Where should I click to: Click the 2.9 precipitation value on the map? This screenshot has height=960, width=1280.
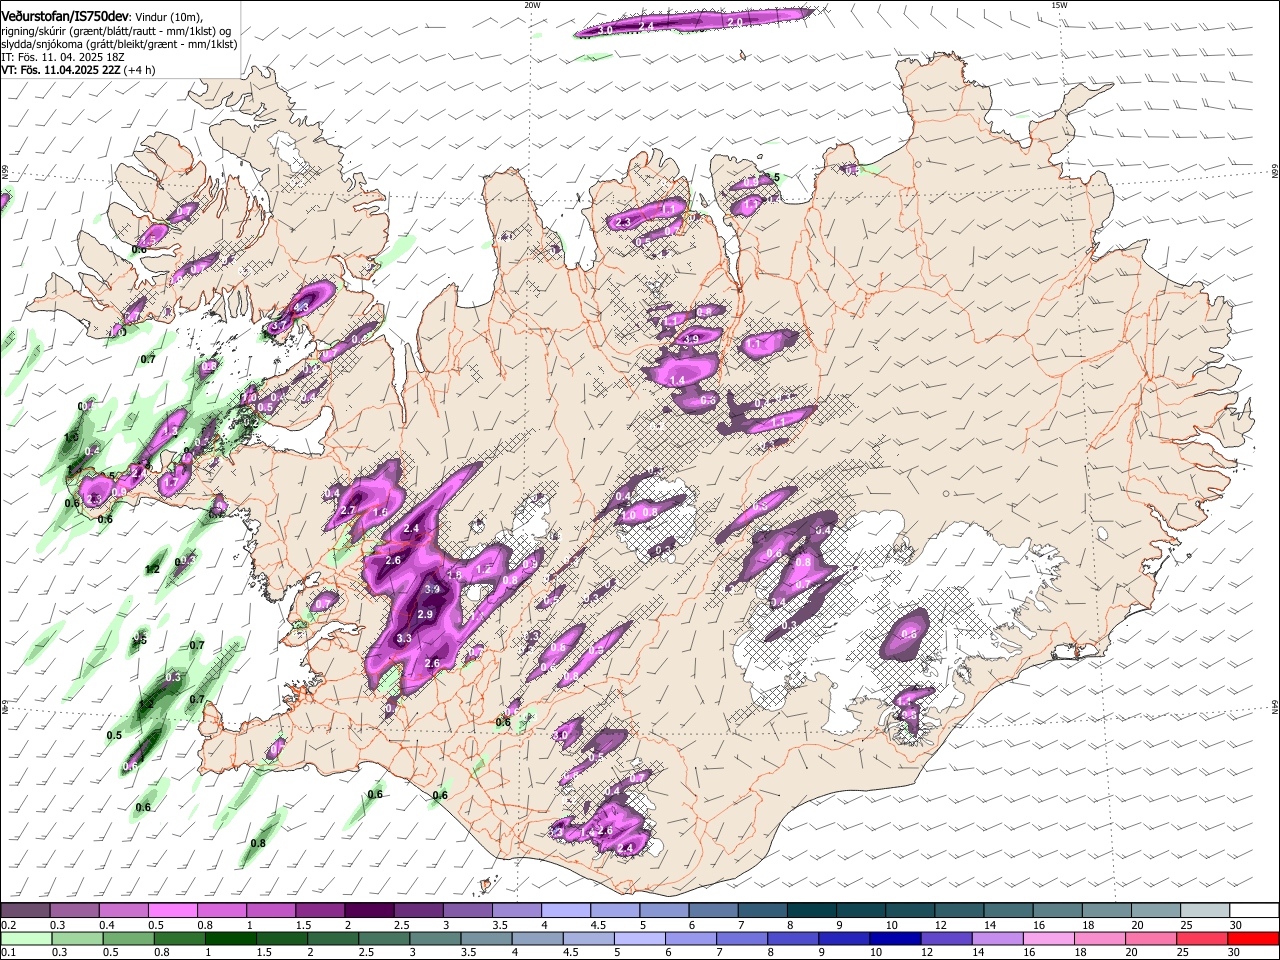coord(425,614)
